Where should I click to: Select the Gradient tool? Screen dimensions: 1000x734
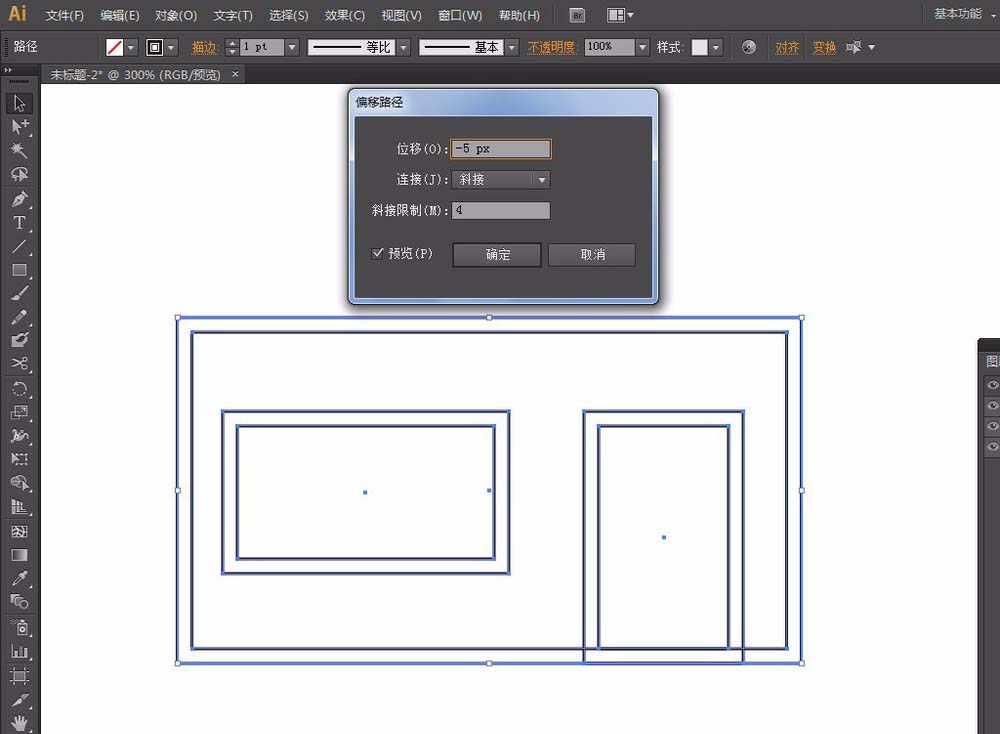click(19, 555)
